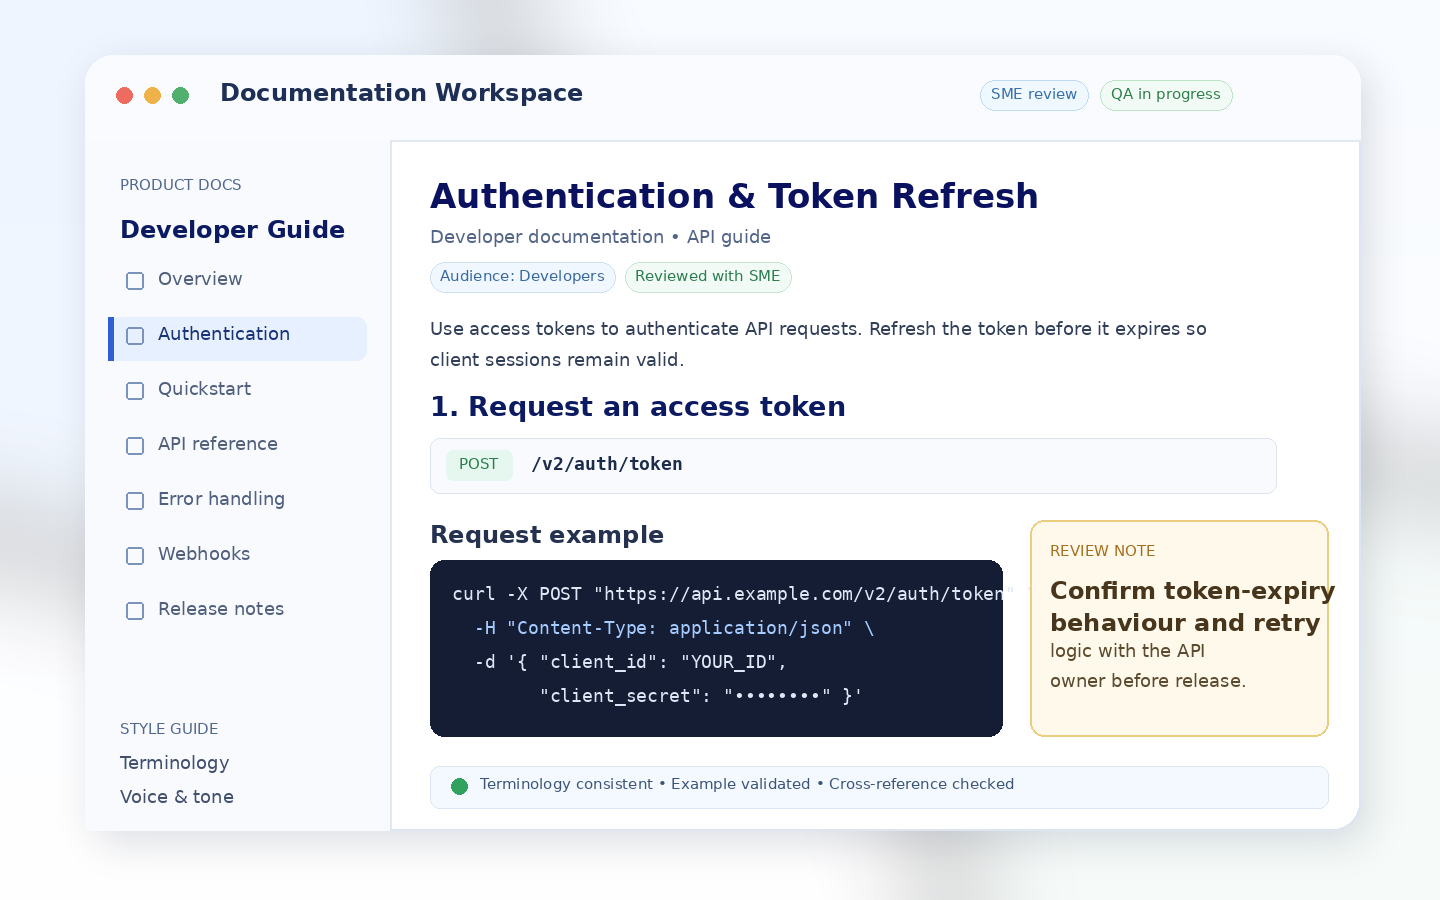Screen dimensions: 1440x900
Task: Click the green window maximize dot
Action: point(181,95)
